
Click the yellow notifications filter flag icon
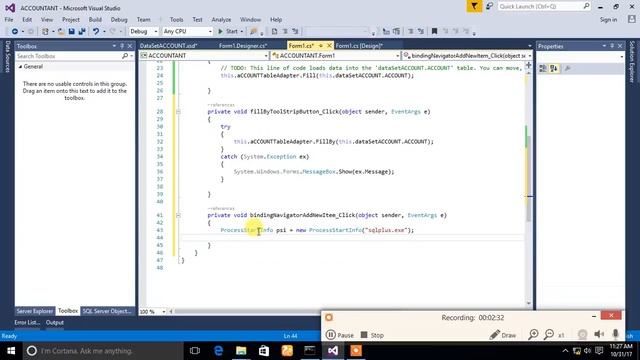[474, 6]
